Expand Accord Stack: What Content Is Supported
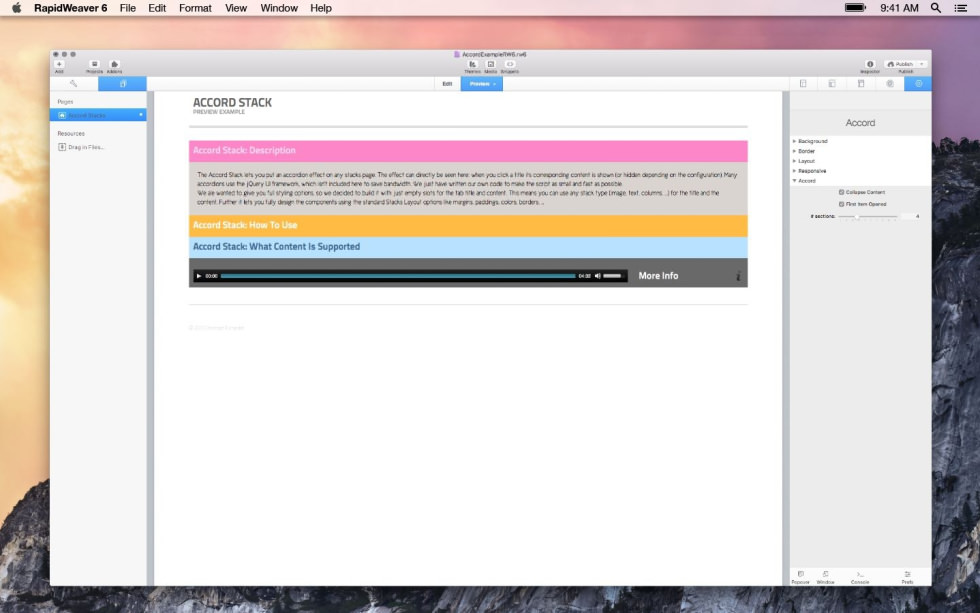 (x=468, y=247)
